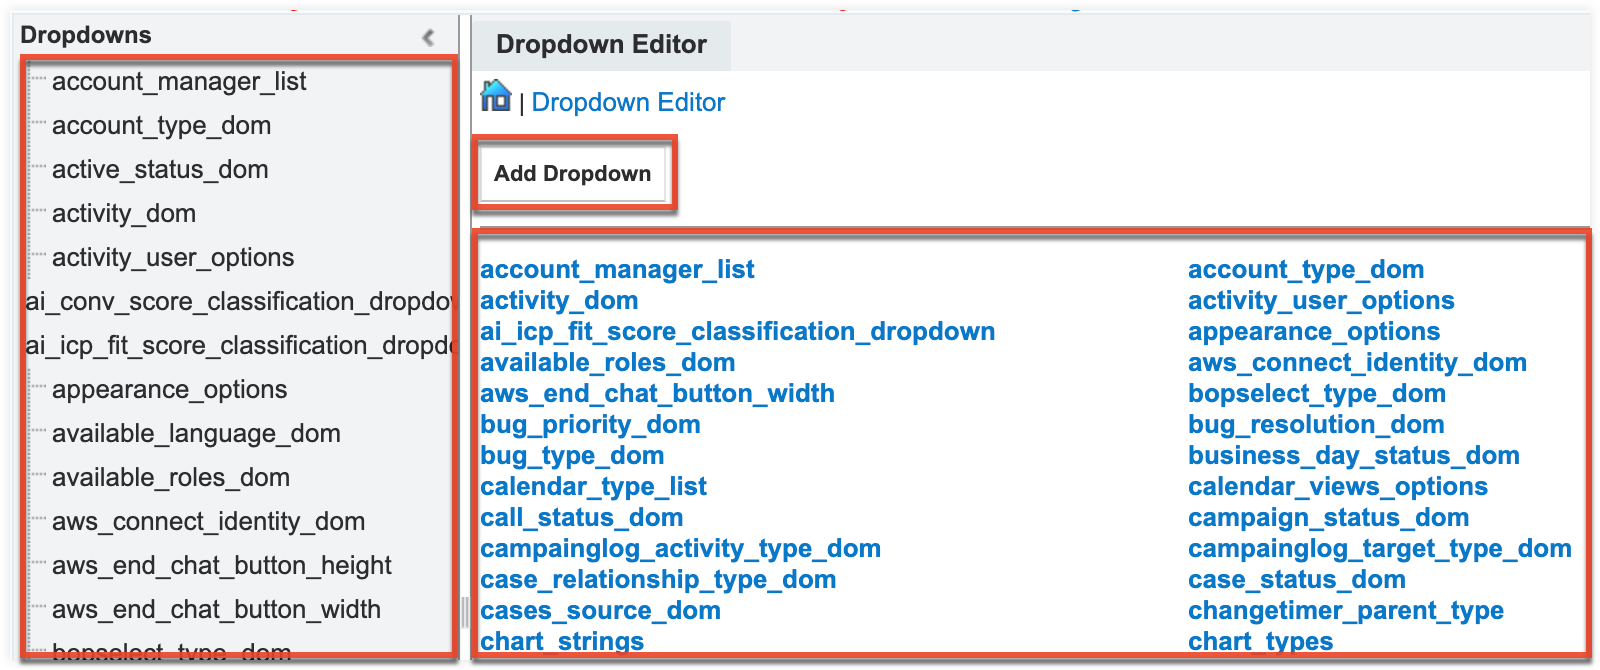This screenshot has width=1600, height=670.
Task: Open available_roles_dom link in editor list
Action: 607,363
